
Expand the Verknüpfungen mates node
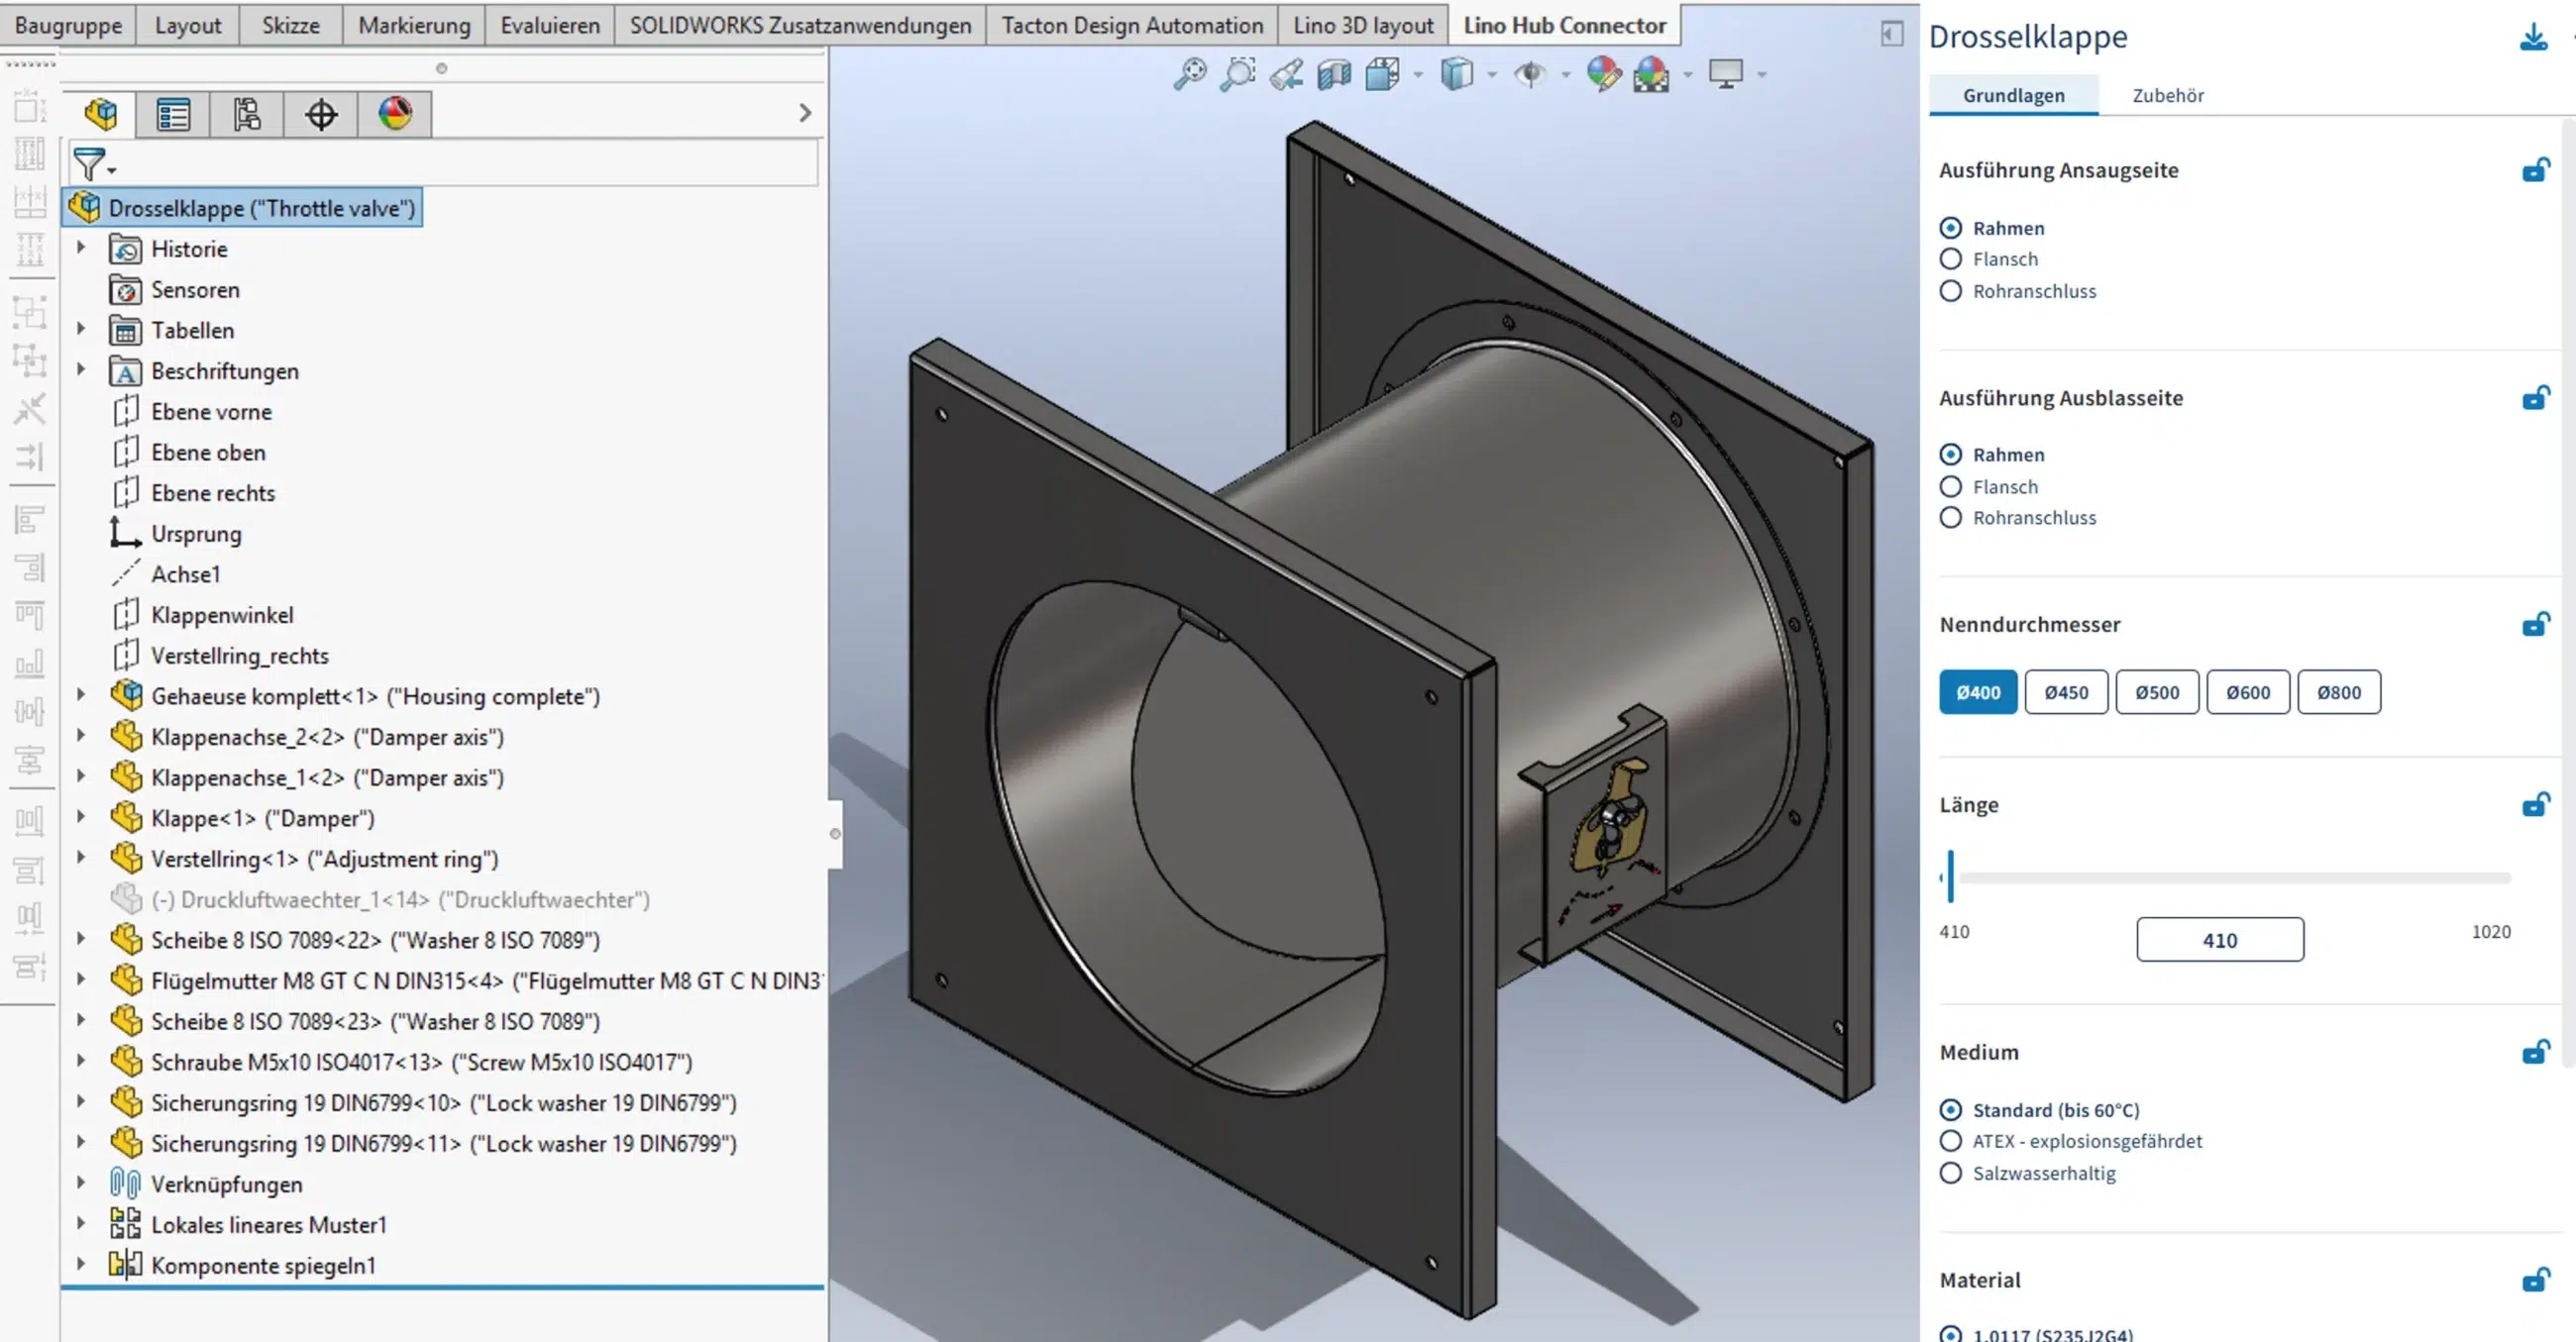point(81,1182)
